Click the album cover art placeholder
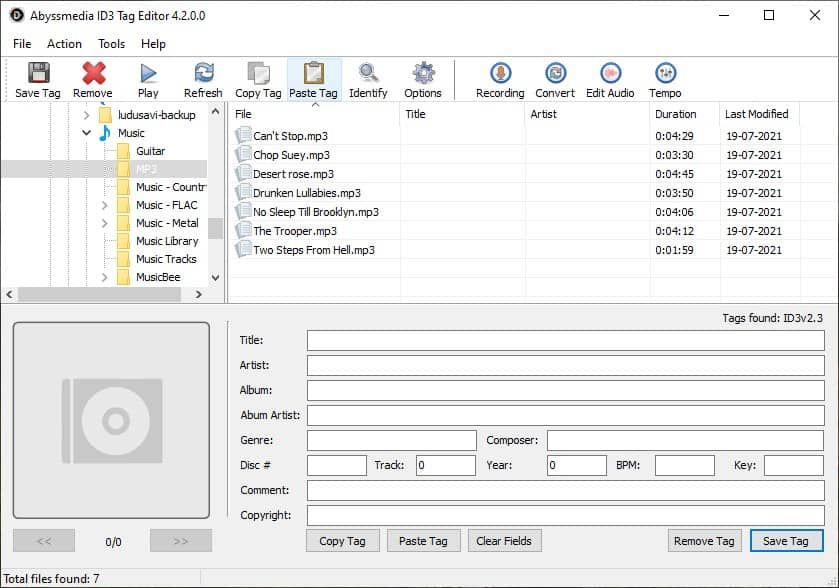This screenshot has width=839, height=588. pyautogui.click(x=111, y=420)
